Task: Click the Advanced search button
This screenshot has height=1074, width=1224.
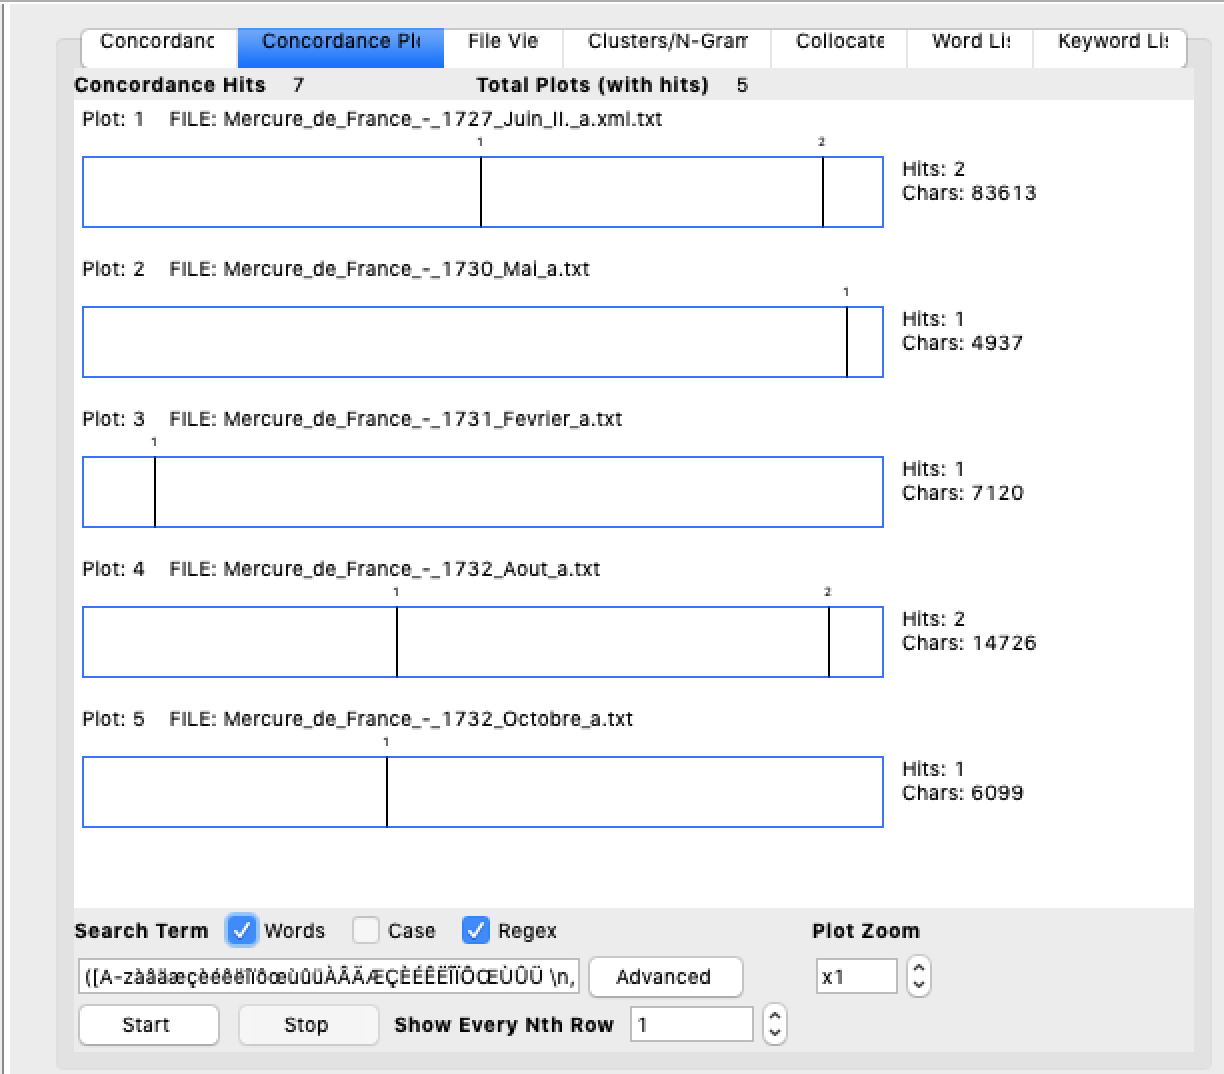Action: 665,977
